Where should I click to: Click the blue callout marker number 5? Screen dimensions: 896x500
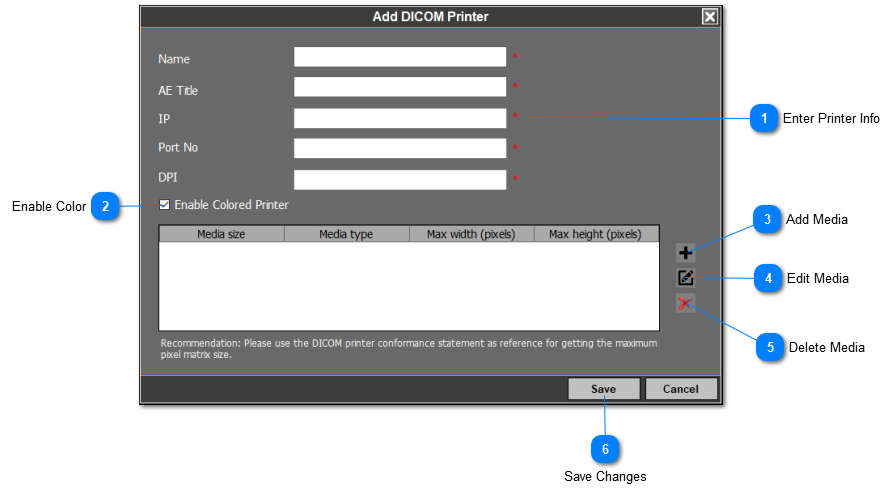tap(770, 348)
